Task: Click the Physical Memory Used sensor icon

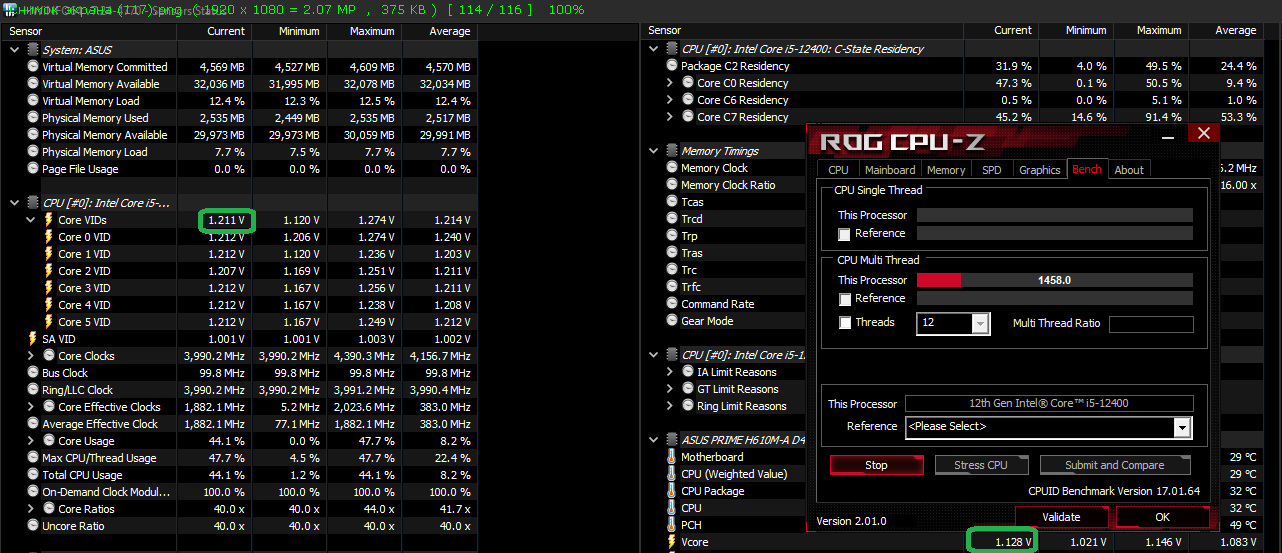Action: pyautogui.click(x=33, y=118)
